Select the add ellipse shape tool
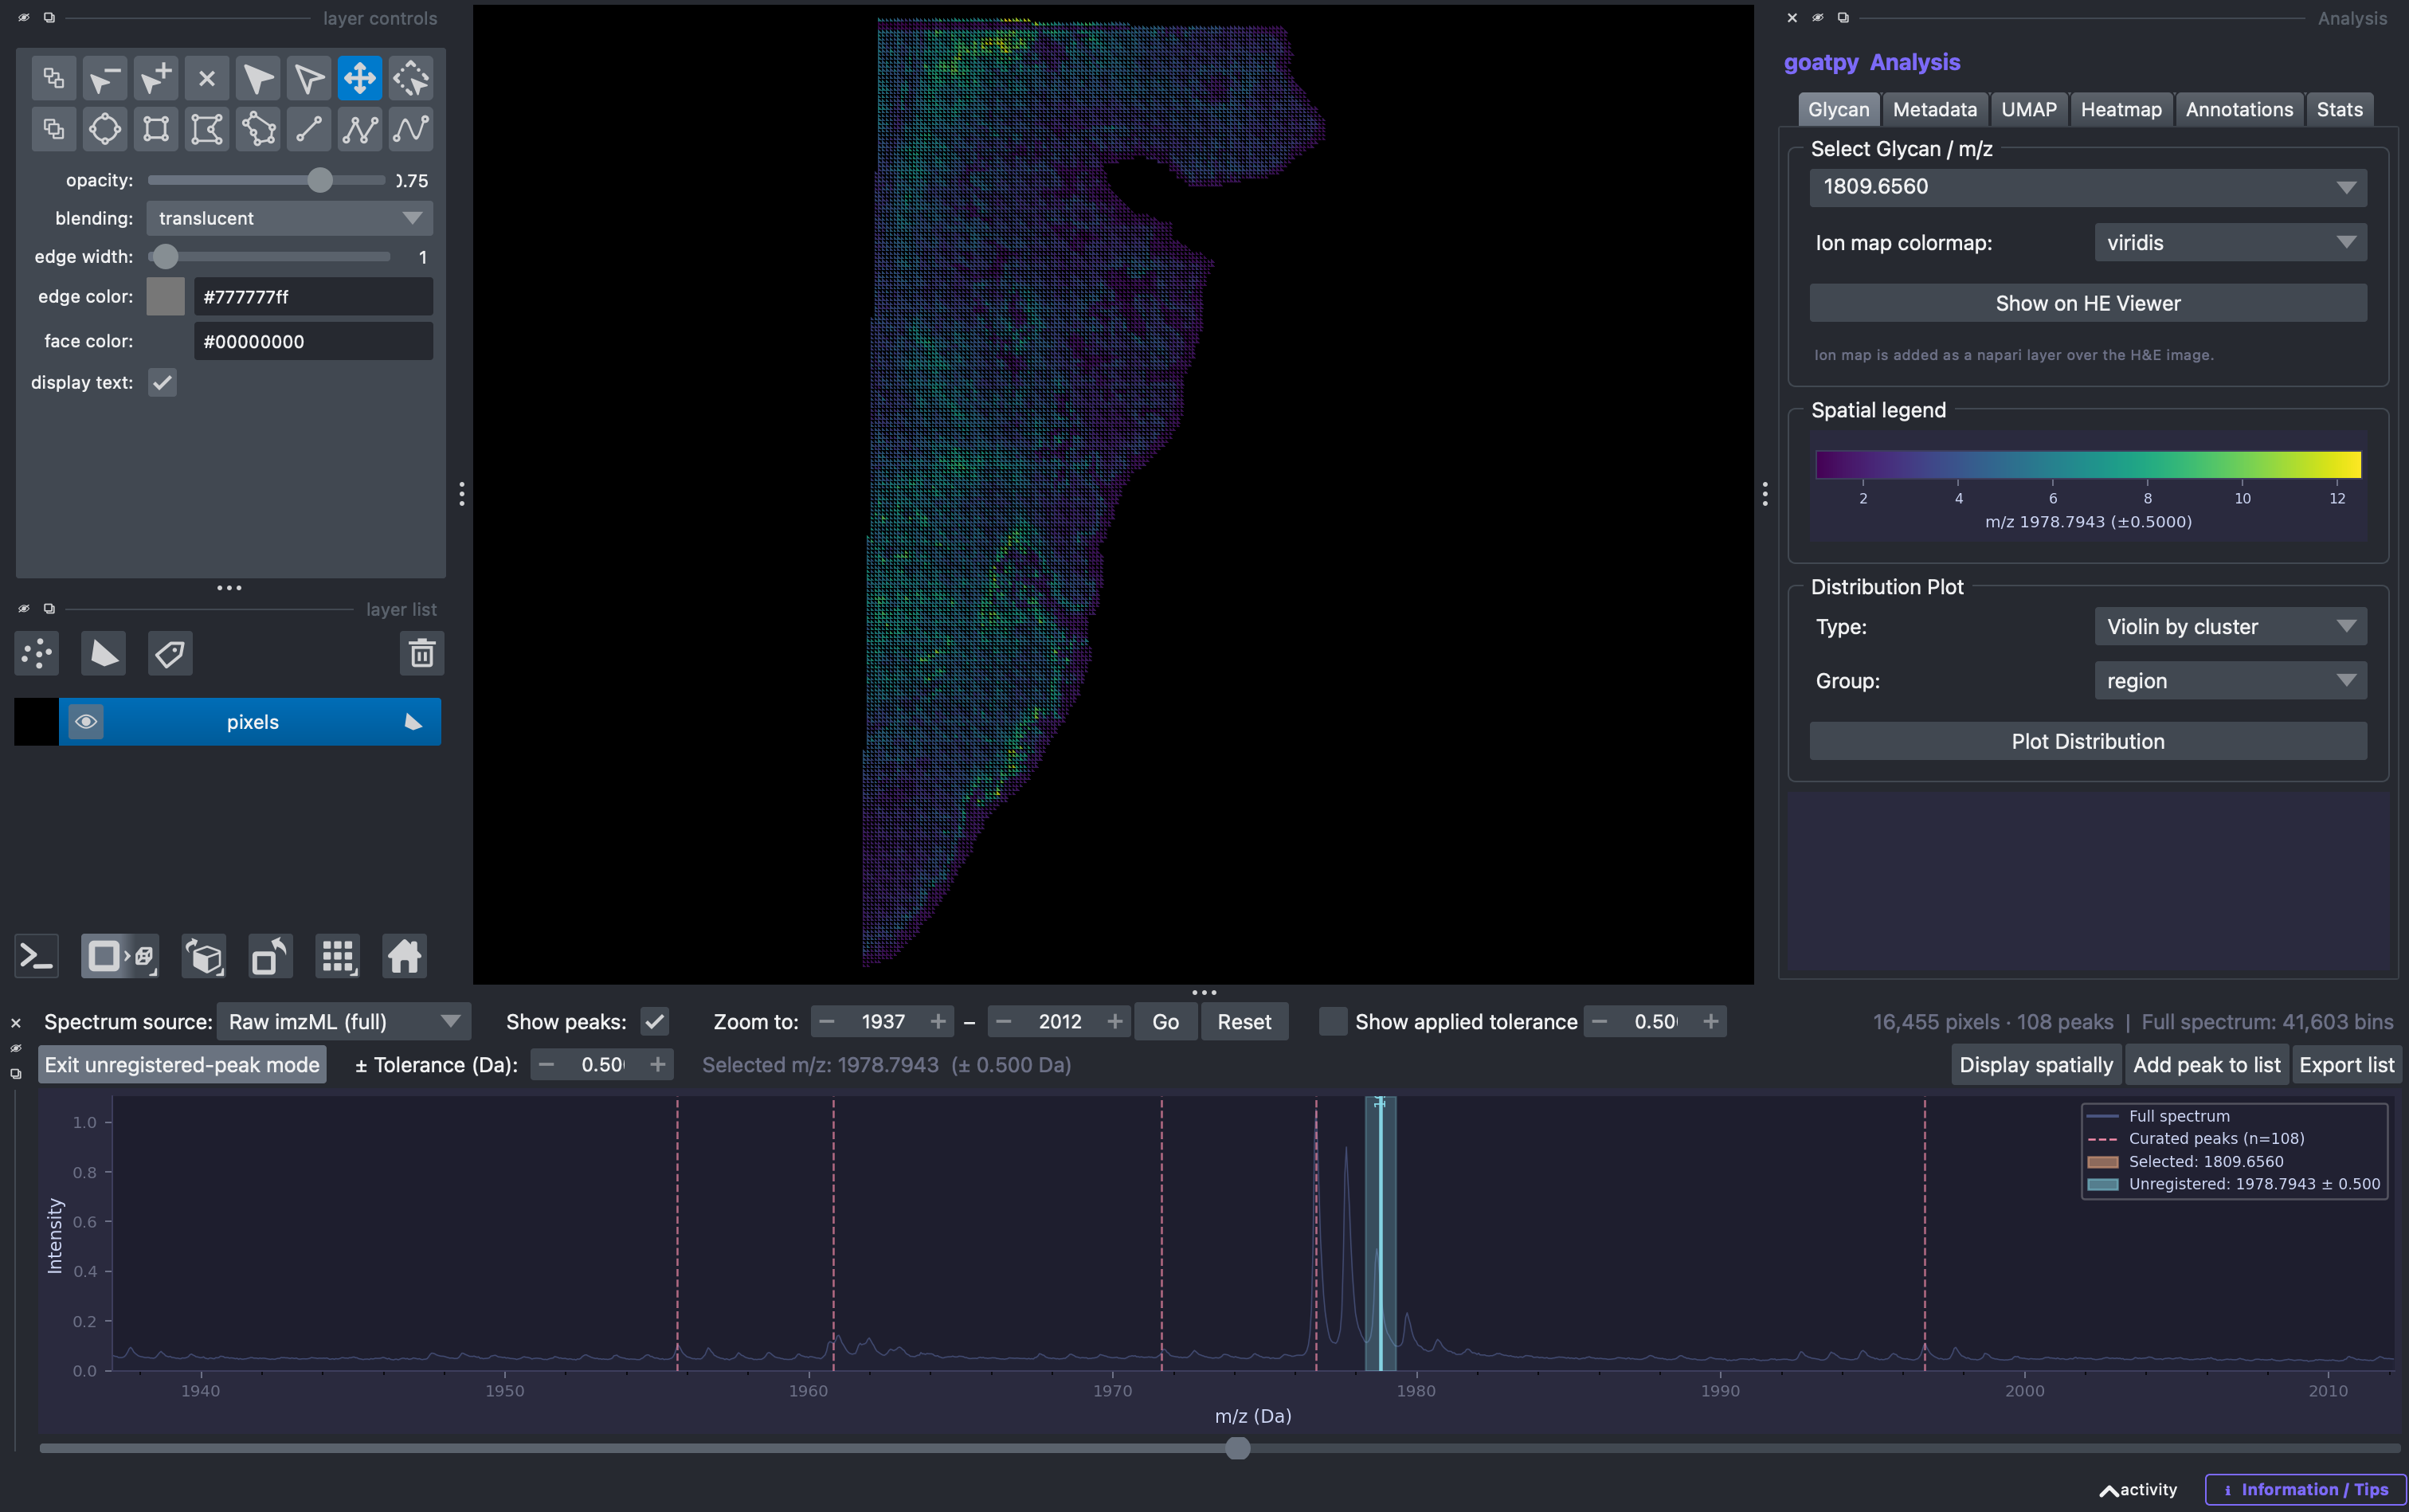 coord(105,129)
